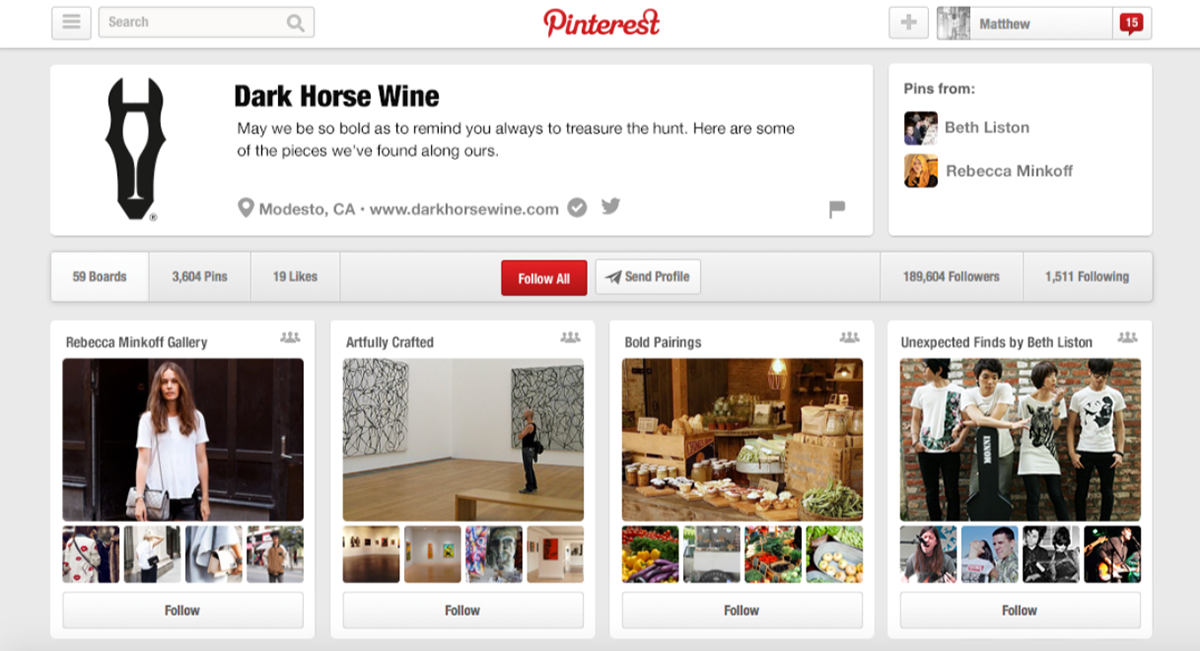Follow the Artfully Crafted board
The width and height of the screenshot is (1200, 651).
click(x=462, y=610)
